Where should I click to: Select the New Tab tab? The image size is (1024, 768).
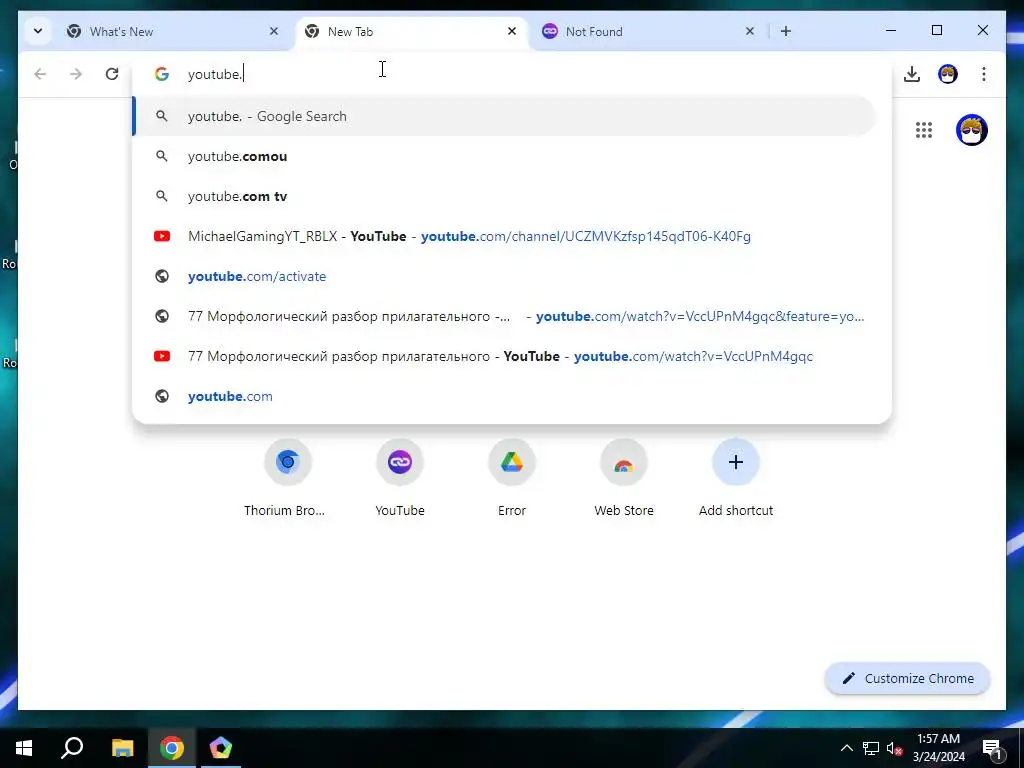[411, 31]
